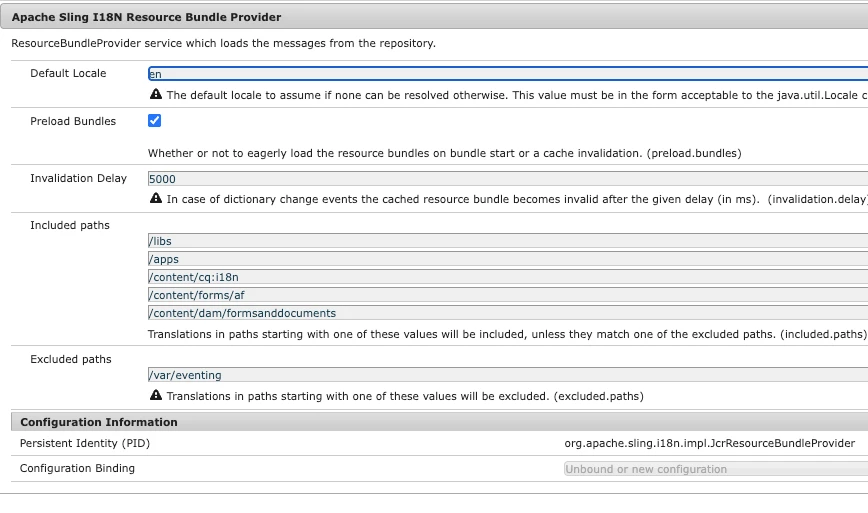The image size is (868, 513).
Task: Click the included.paths description text
Action: coord(507,334)
